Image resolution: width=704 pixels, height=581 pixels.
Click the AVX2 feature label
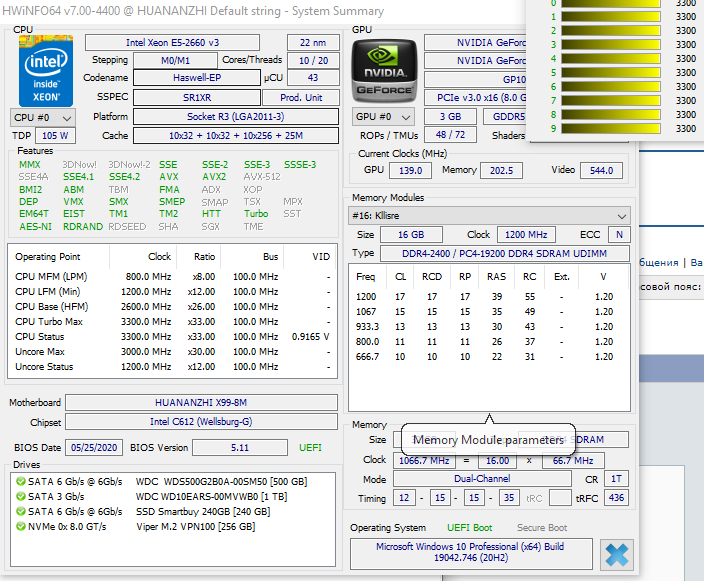[214, 177]
